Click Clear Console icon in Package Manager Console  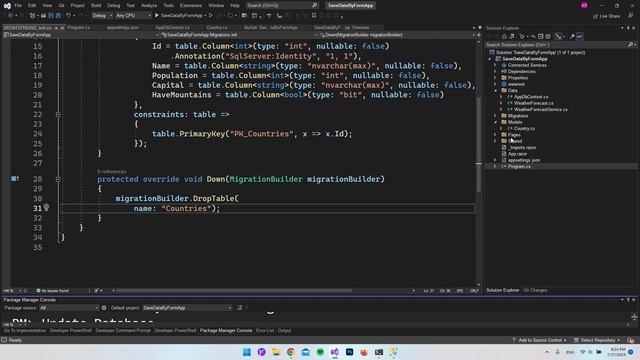240,308
